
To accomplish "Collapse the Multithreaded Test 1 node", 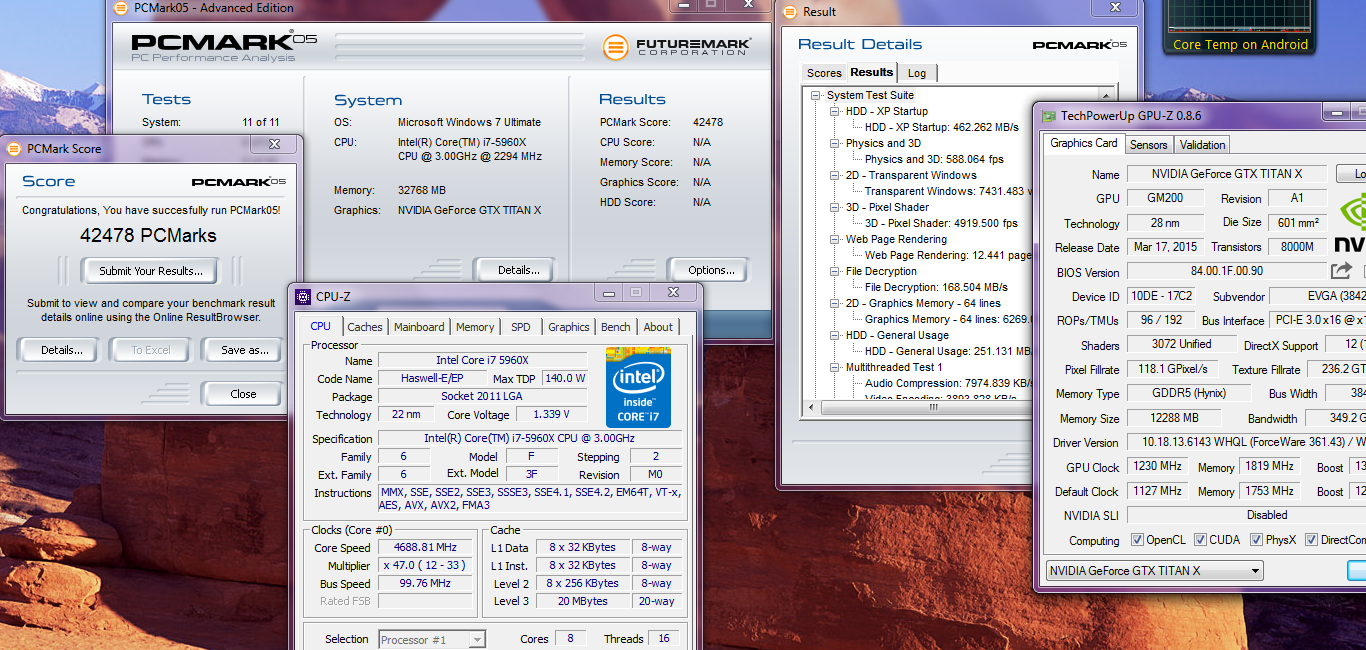I will (x=835, y=367).
